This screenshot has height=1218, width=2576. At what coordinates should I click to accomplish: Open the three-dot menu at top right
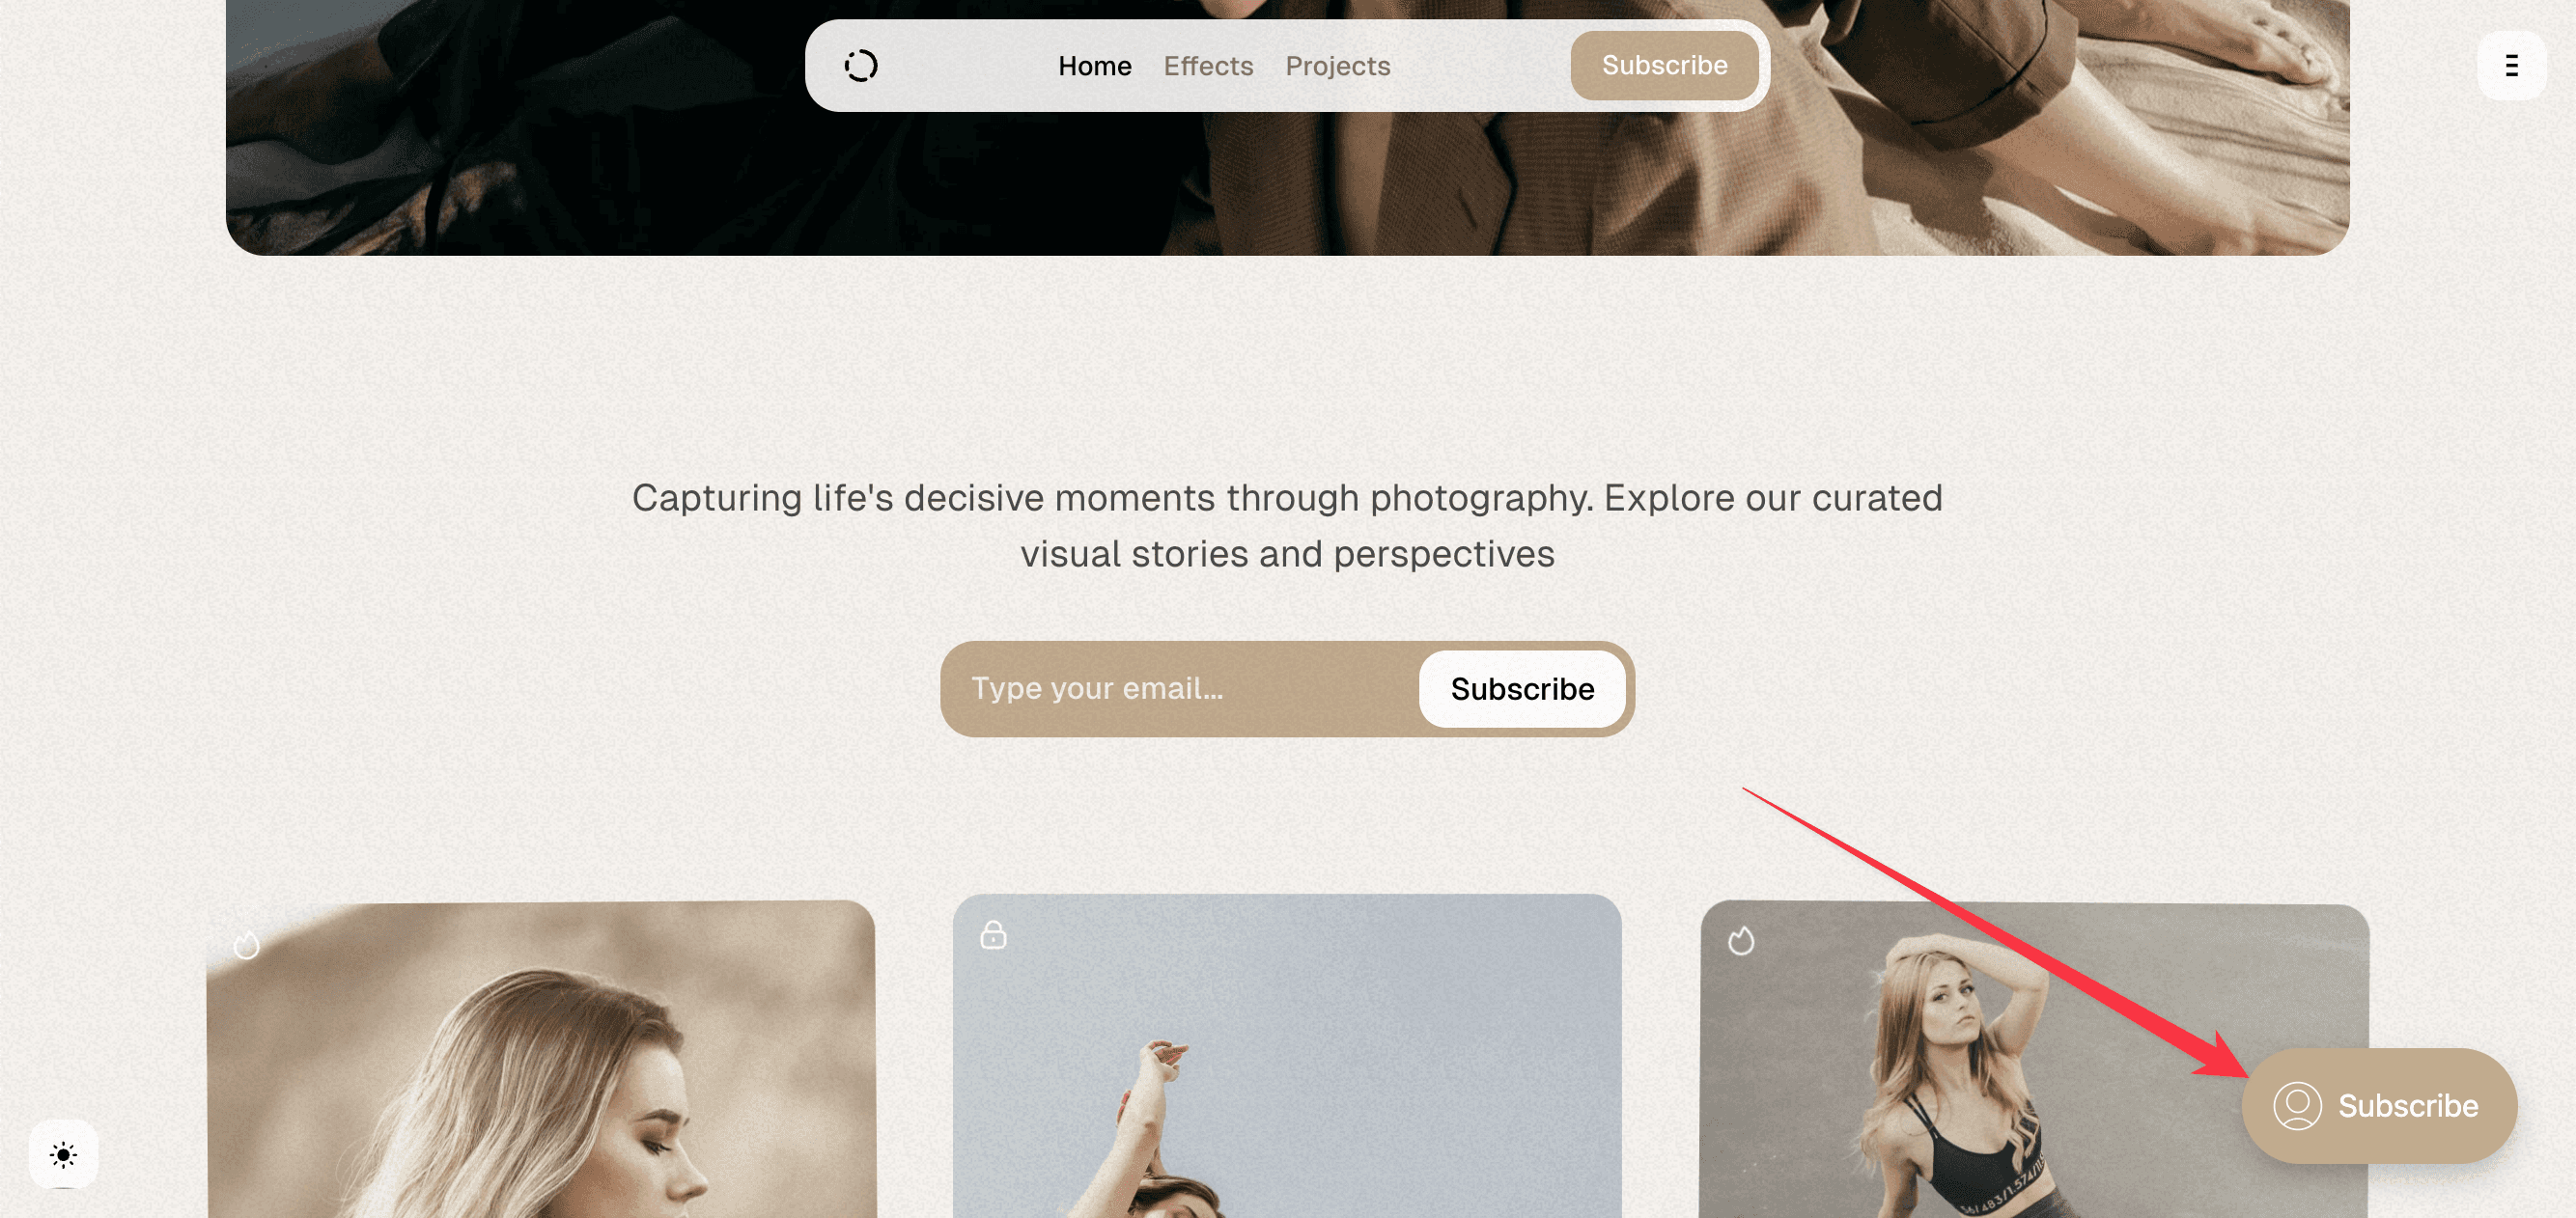pos(2511,66)
